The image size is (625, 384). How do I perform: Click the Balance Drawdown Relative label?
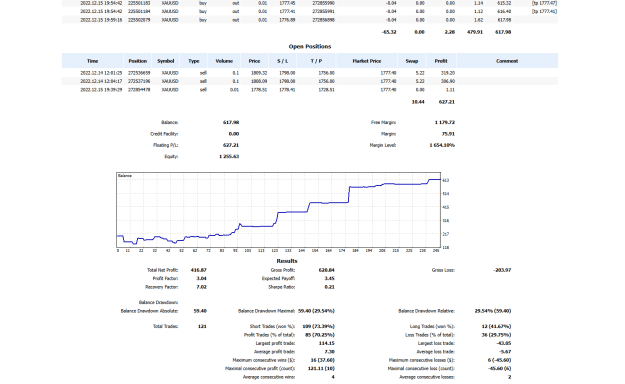point(426,311)
